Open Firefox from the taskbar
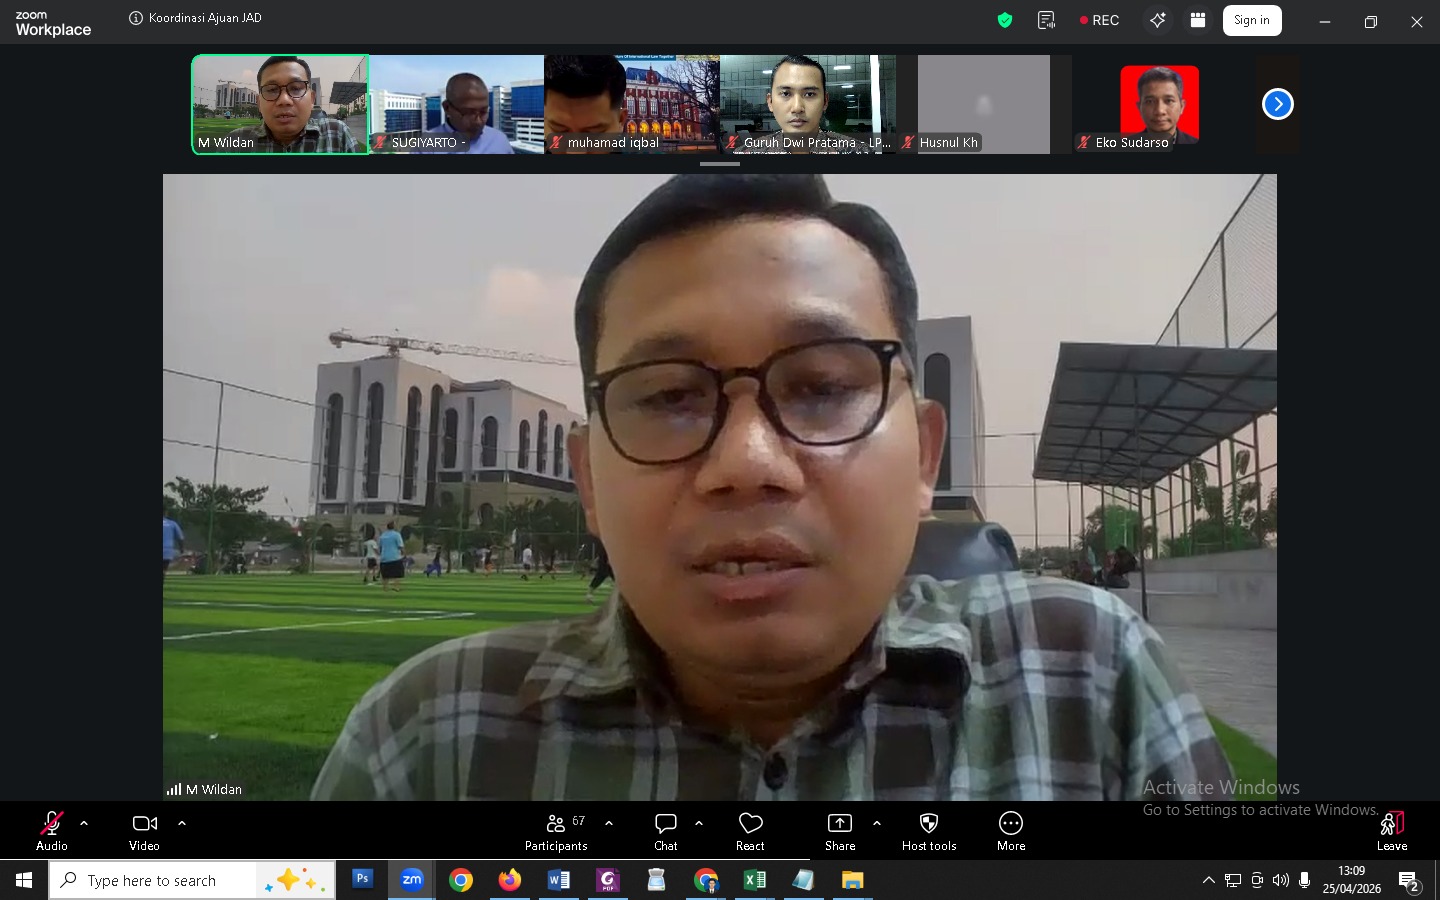 [x=510, y=880]
